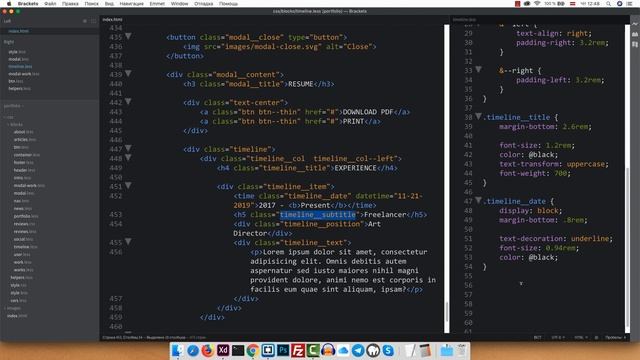
Task: Collapse timeline__item div at line 451
Action: point(128,186)
